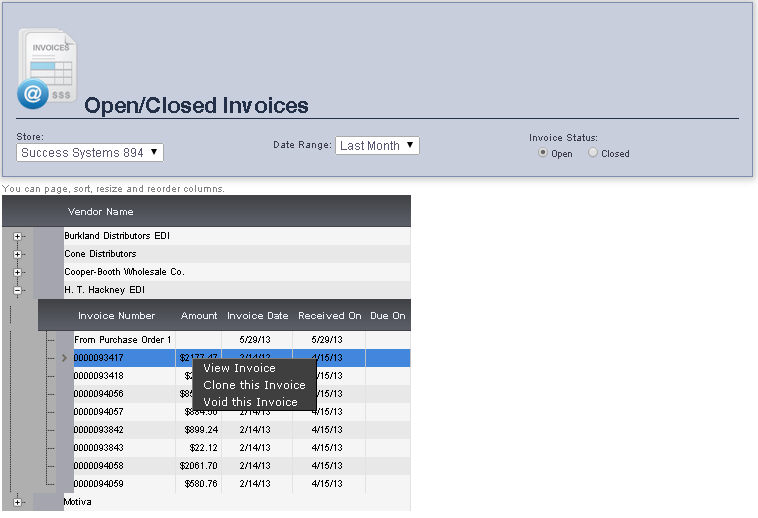Sort by Received On column header
The height and width of the screenshot is (518, 758).
coord(330,316)
